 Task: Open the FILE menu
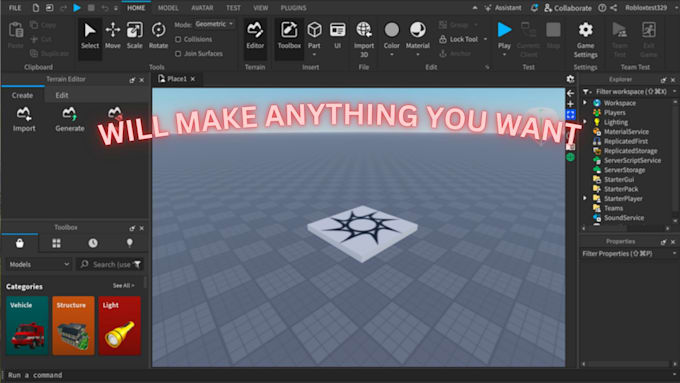click(15, 8)
